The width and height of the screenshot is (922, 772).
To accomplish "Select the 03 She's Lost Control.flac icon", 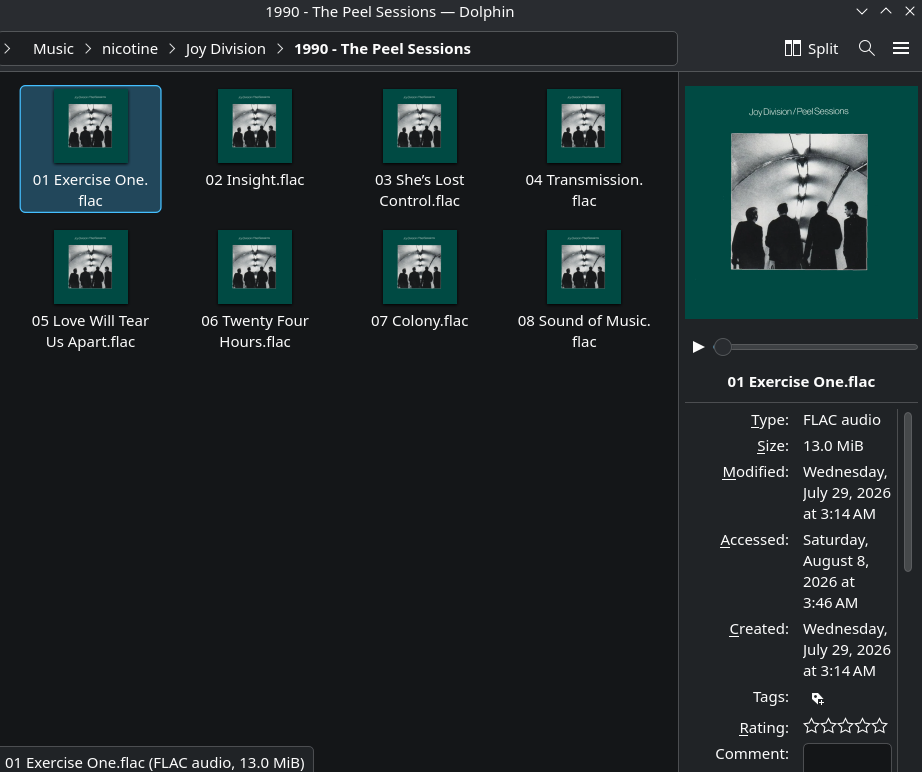I will 420,126.
